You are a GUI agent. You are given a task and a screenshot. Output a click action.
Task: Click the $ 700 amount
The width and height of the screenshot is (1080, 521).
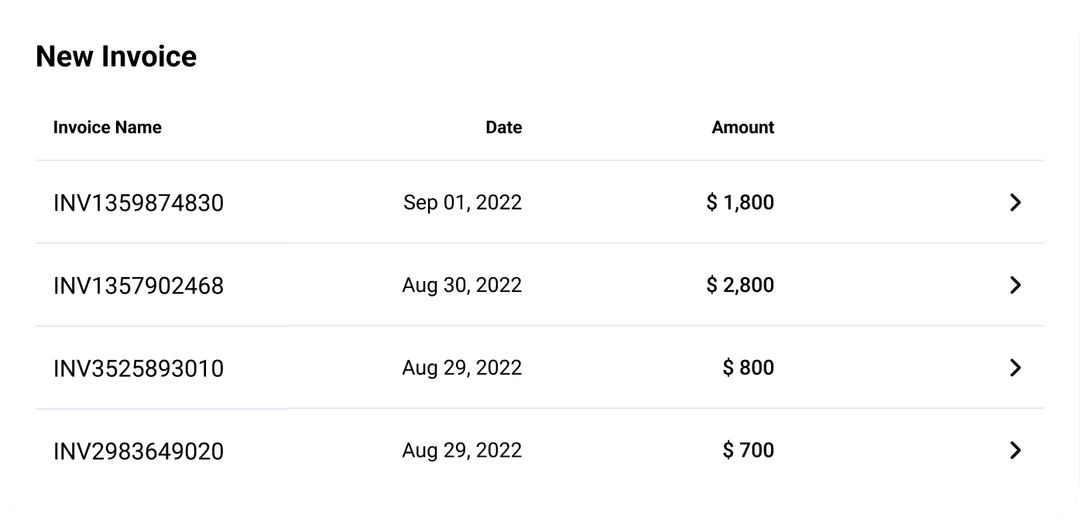(x=748, y=450)
